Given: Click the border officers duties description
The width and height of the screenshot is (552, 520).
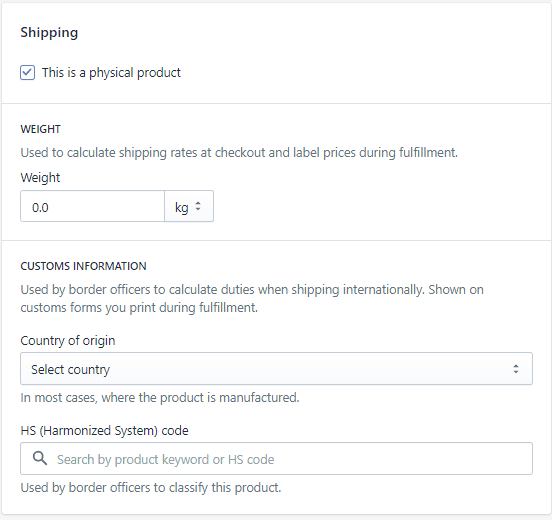Looking at the screenshot, I should 252,299.
